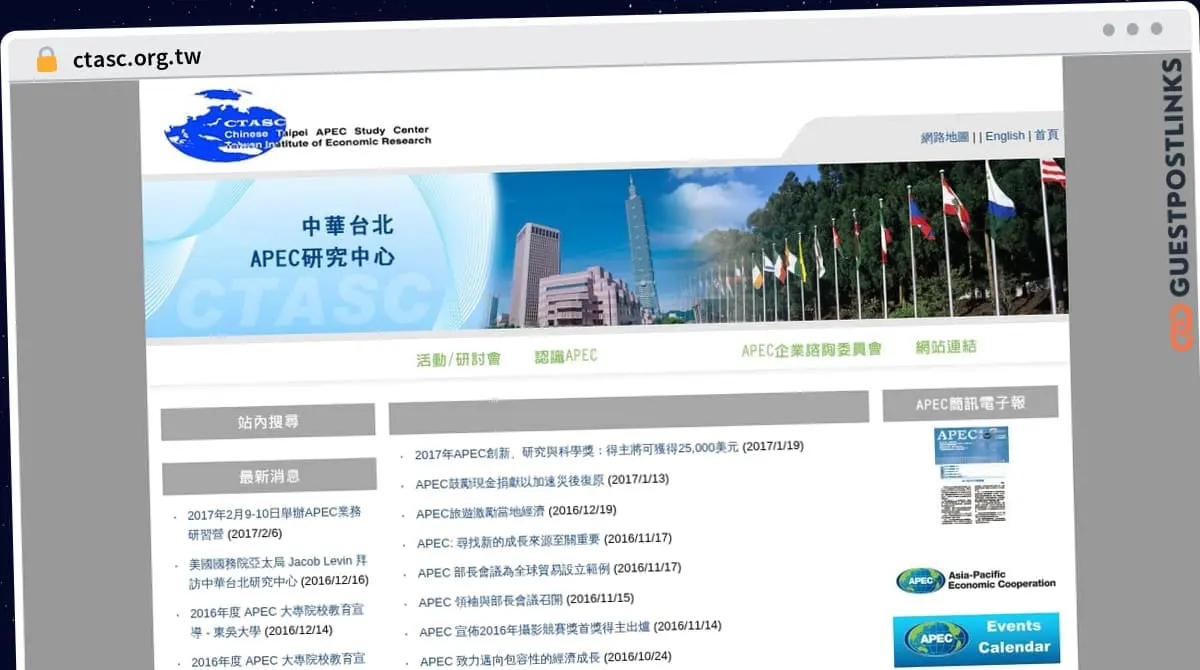Open the 網路地圖 sitemap link
The width and height of the screenshot is (1200, 670).
pos(945,137)
